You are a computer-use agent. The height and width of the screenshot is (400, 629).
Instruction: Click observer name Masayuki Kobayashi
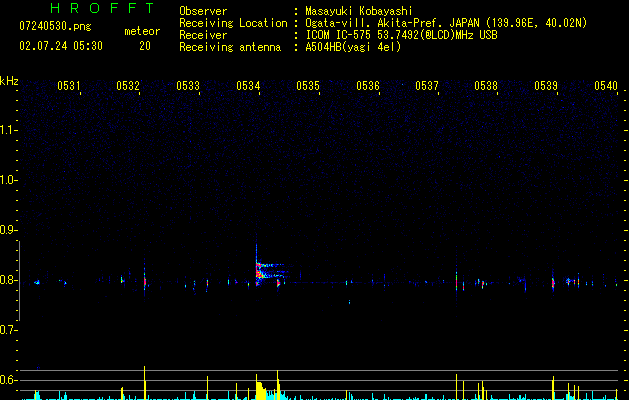point(359,11)
